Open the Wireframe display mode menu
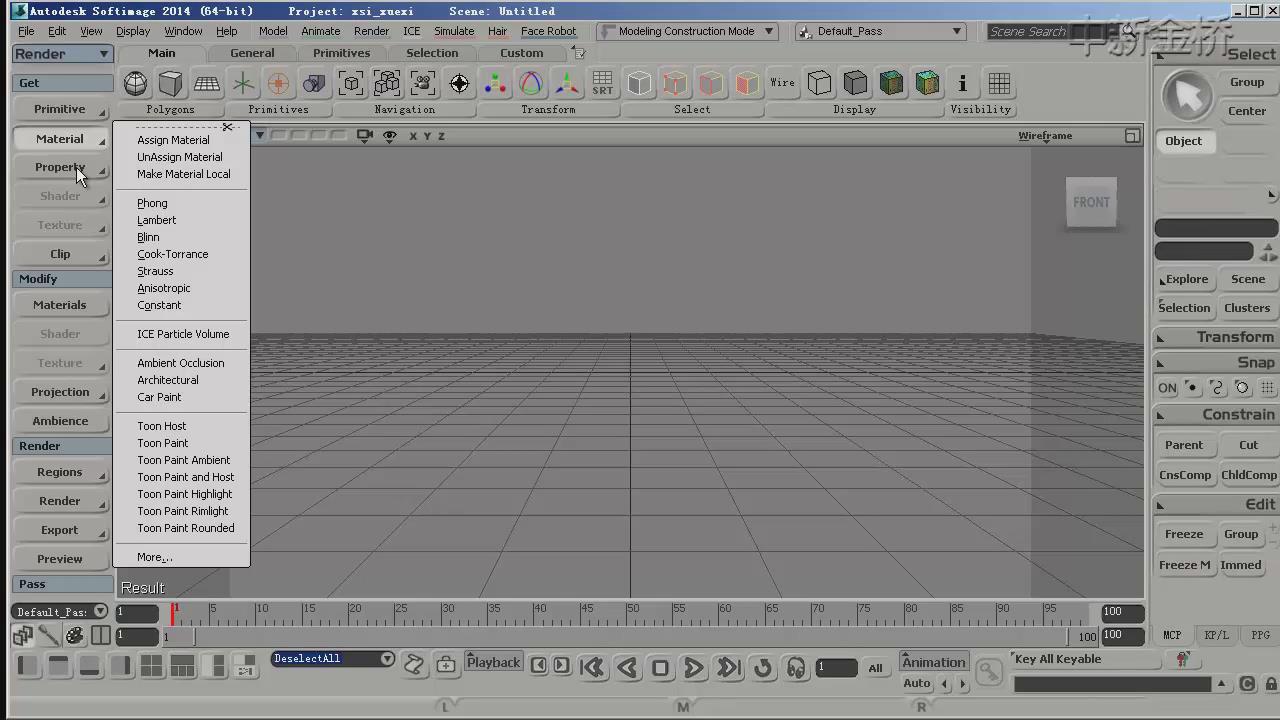The height and width of the screenshot is (720, 1280). [x=1045, y=135]
